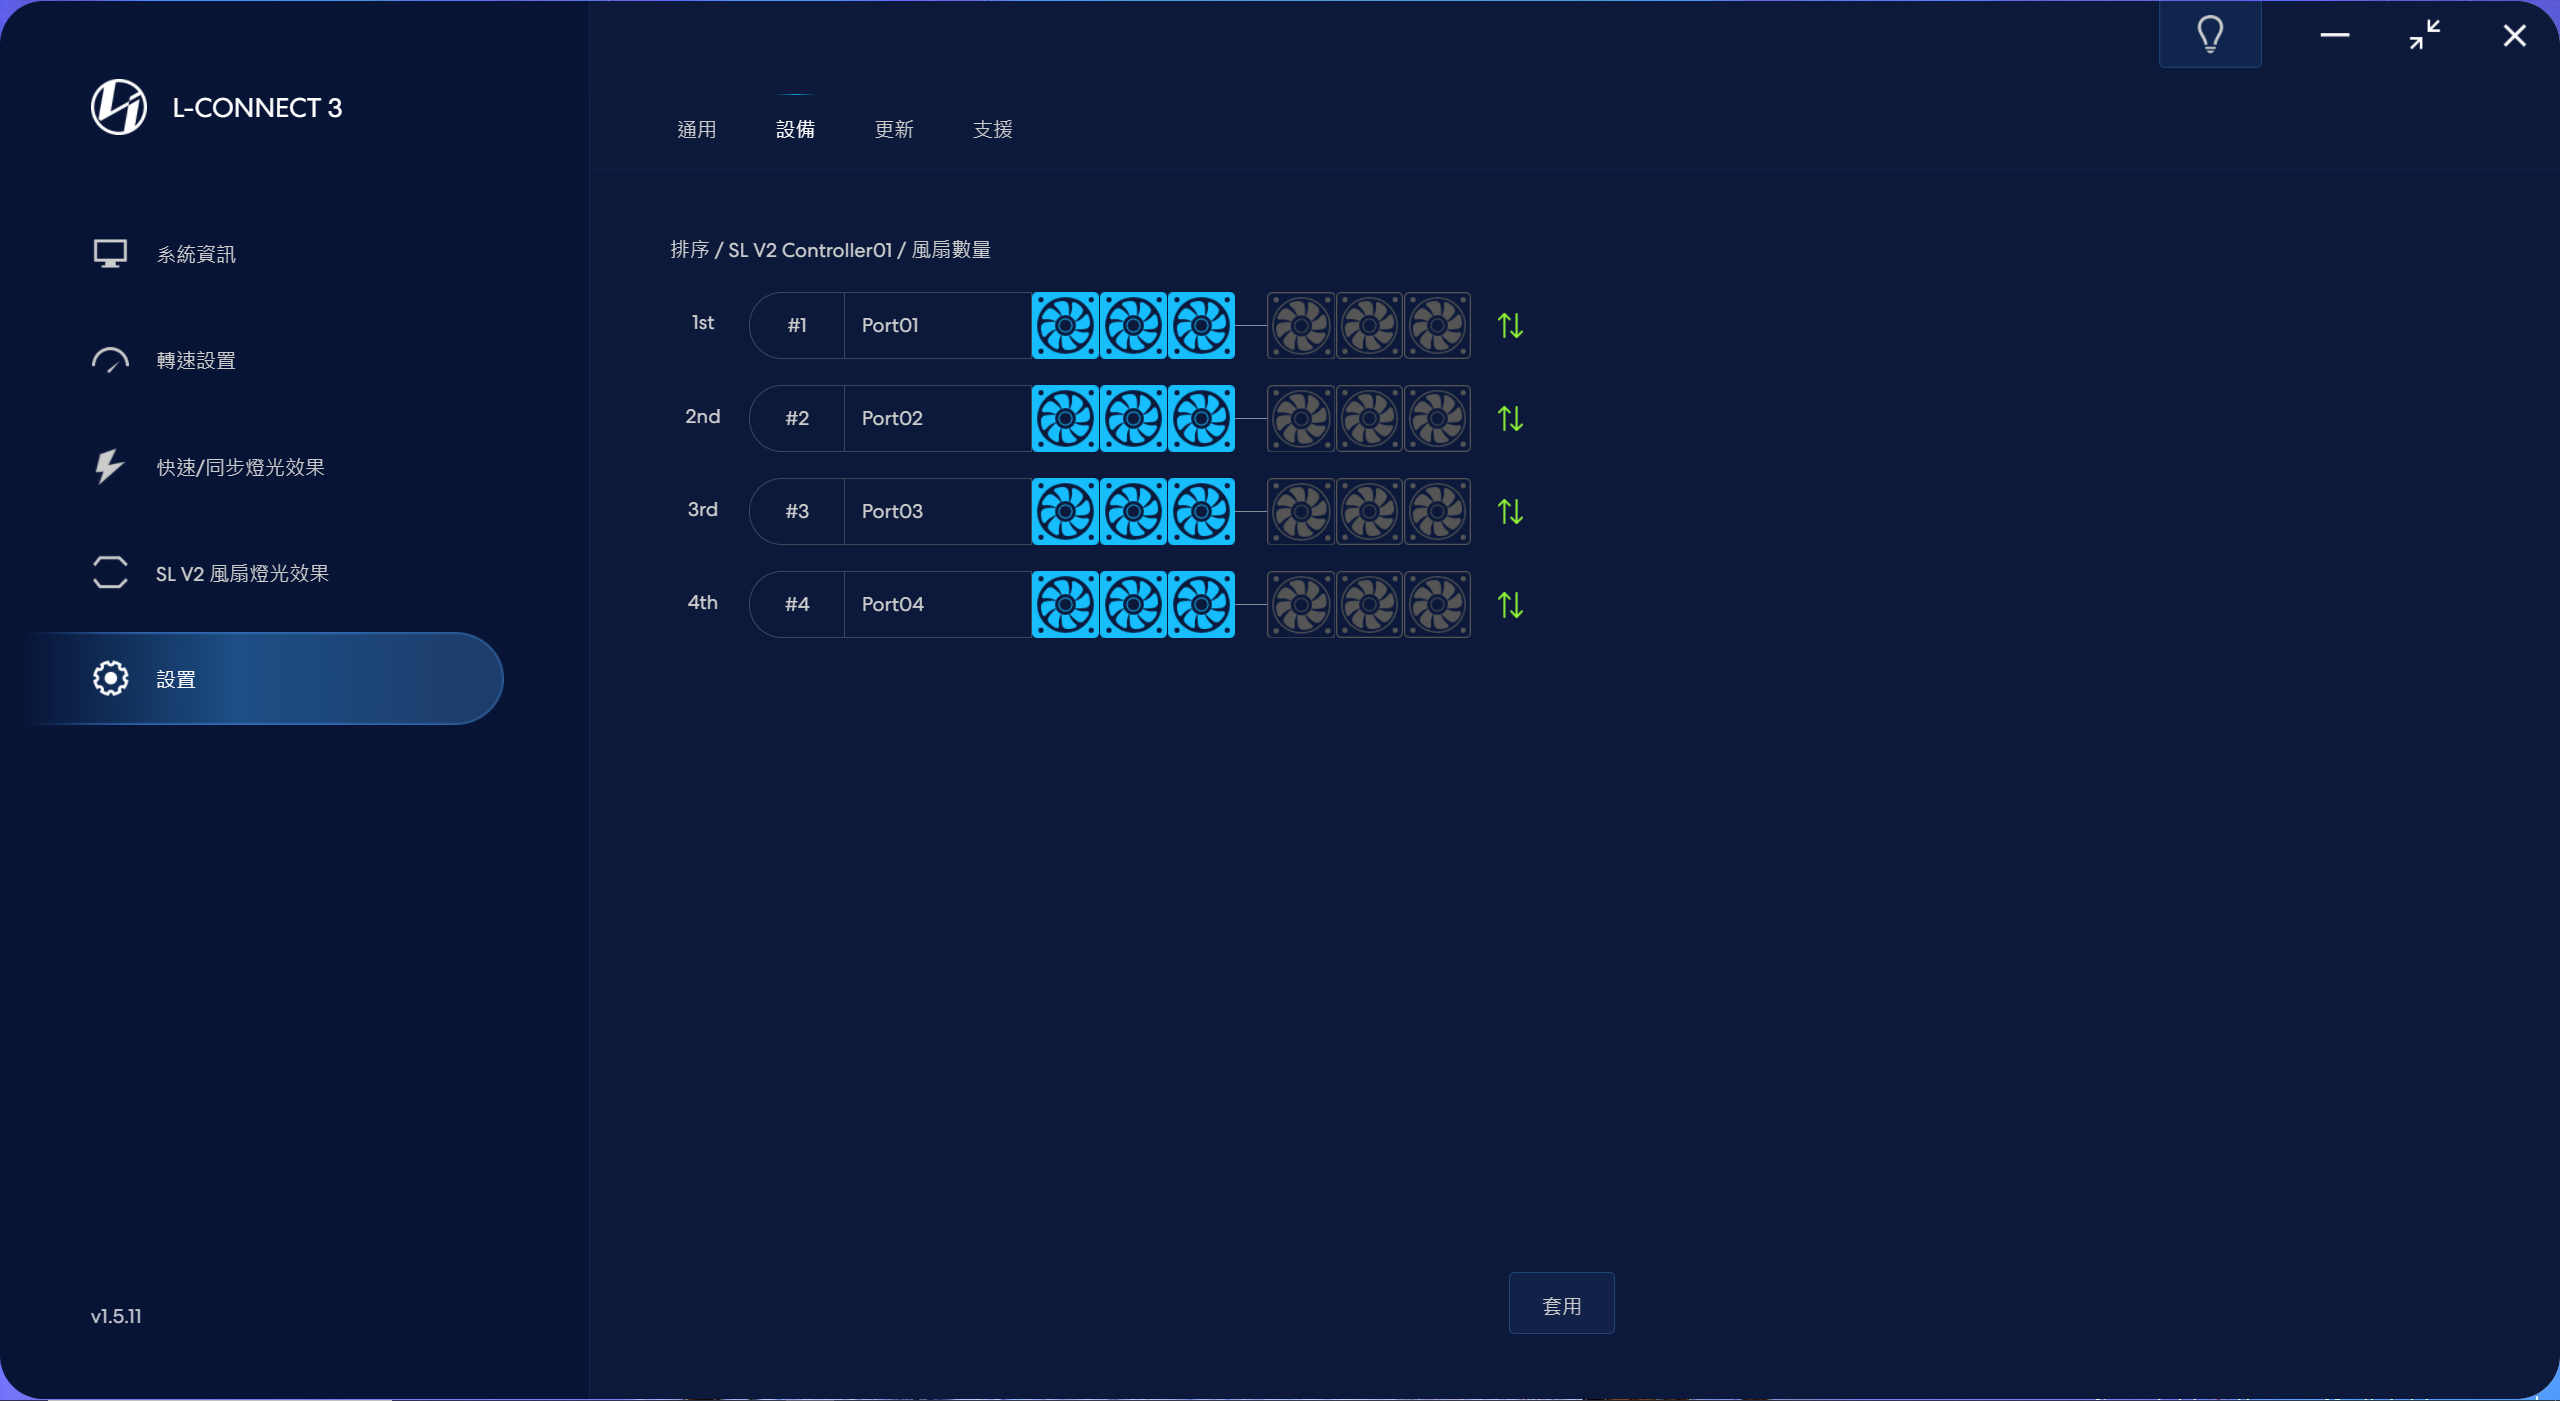Select second blue fan in Port04 row
The width and height of the screenshot is (2560, 1401).
coord(1133,605)
